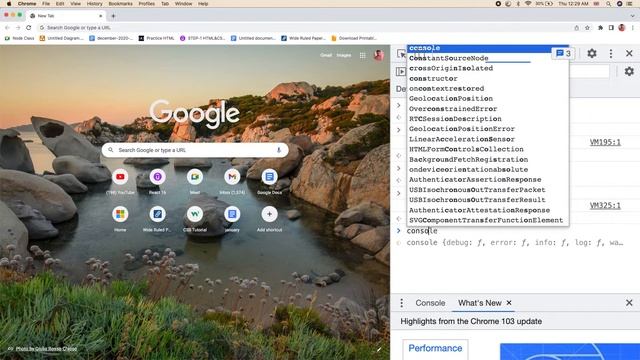Open Untitled Diagram bookmark
The width and height of the screenshot is (640, 360).
pos(62,38)
